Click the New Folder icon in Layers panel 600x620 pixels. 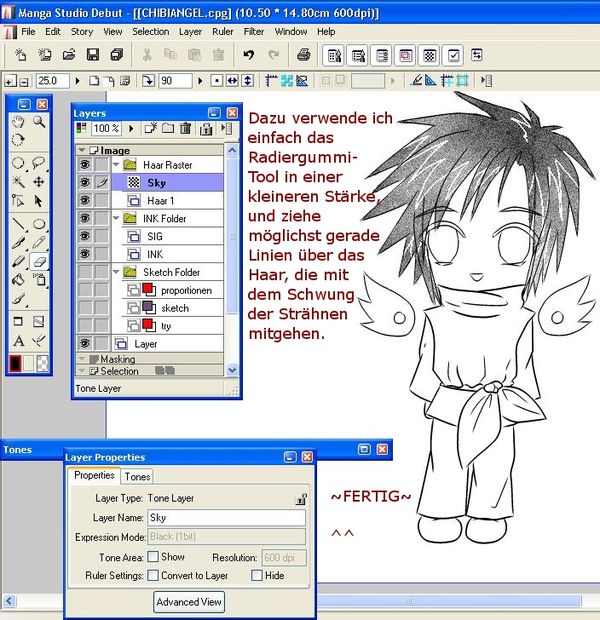pos(168,129)
